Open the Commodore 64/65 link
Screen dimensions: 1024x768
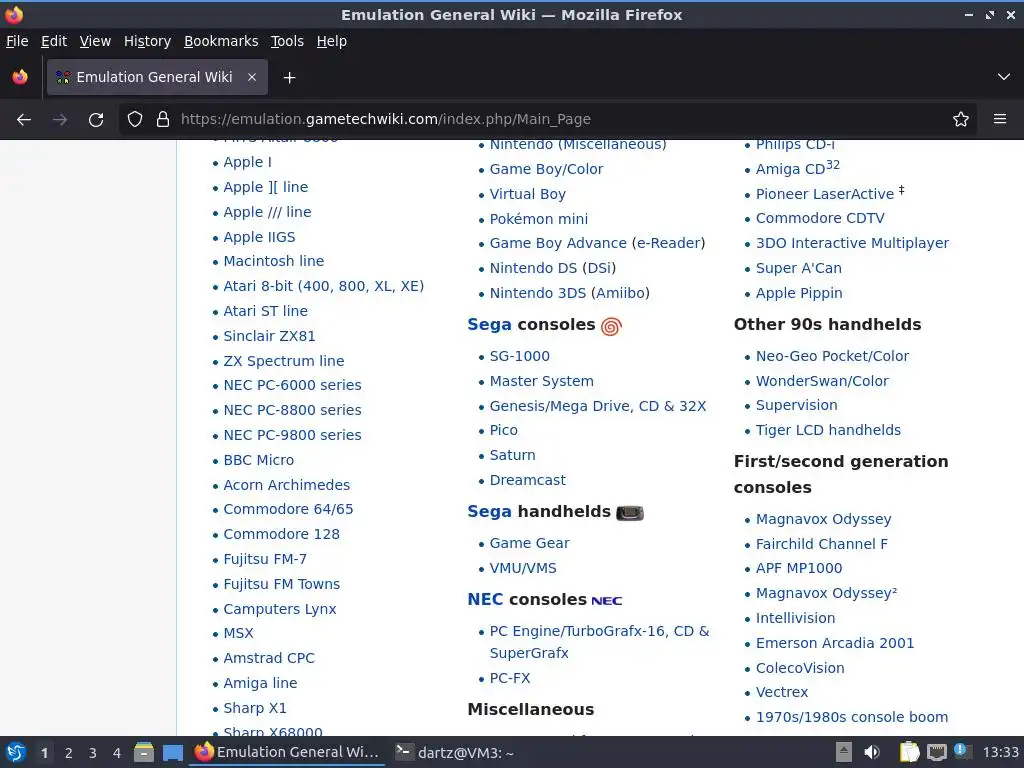pos(288,509)
